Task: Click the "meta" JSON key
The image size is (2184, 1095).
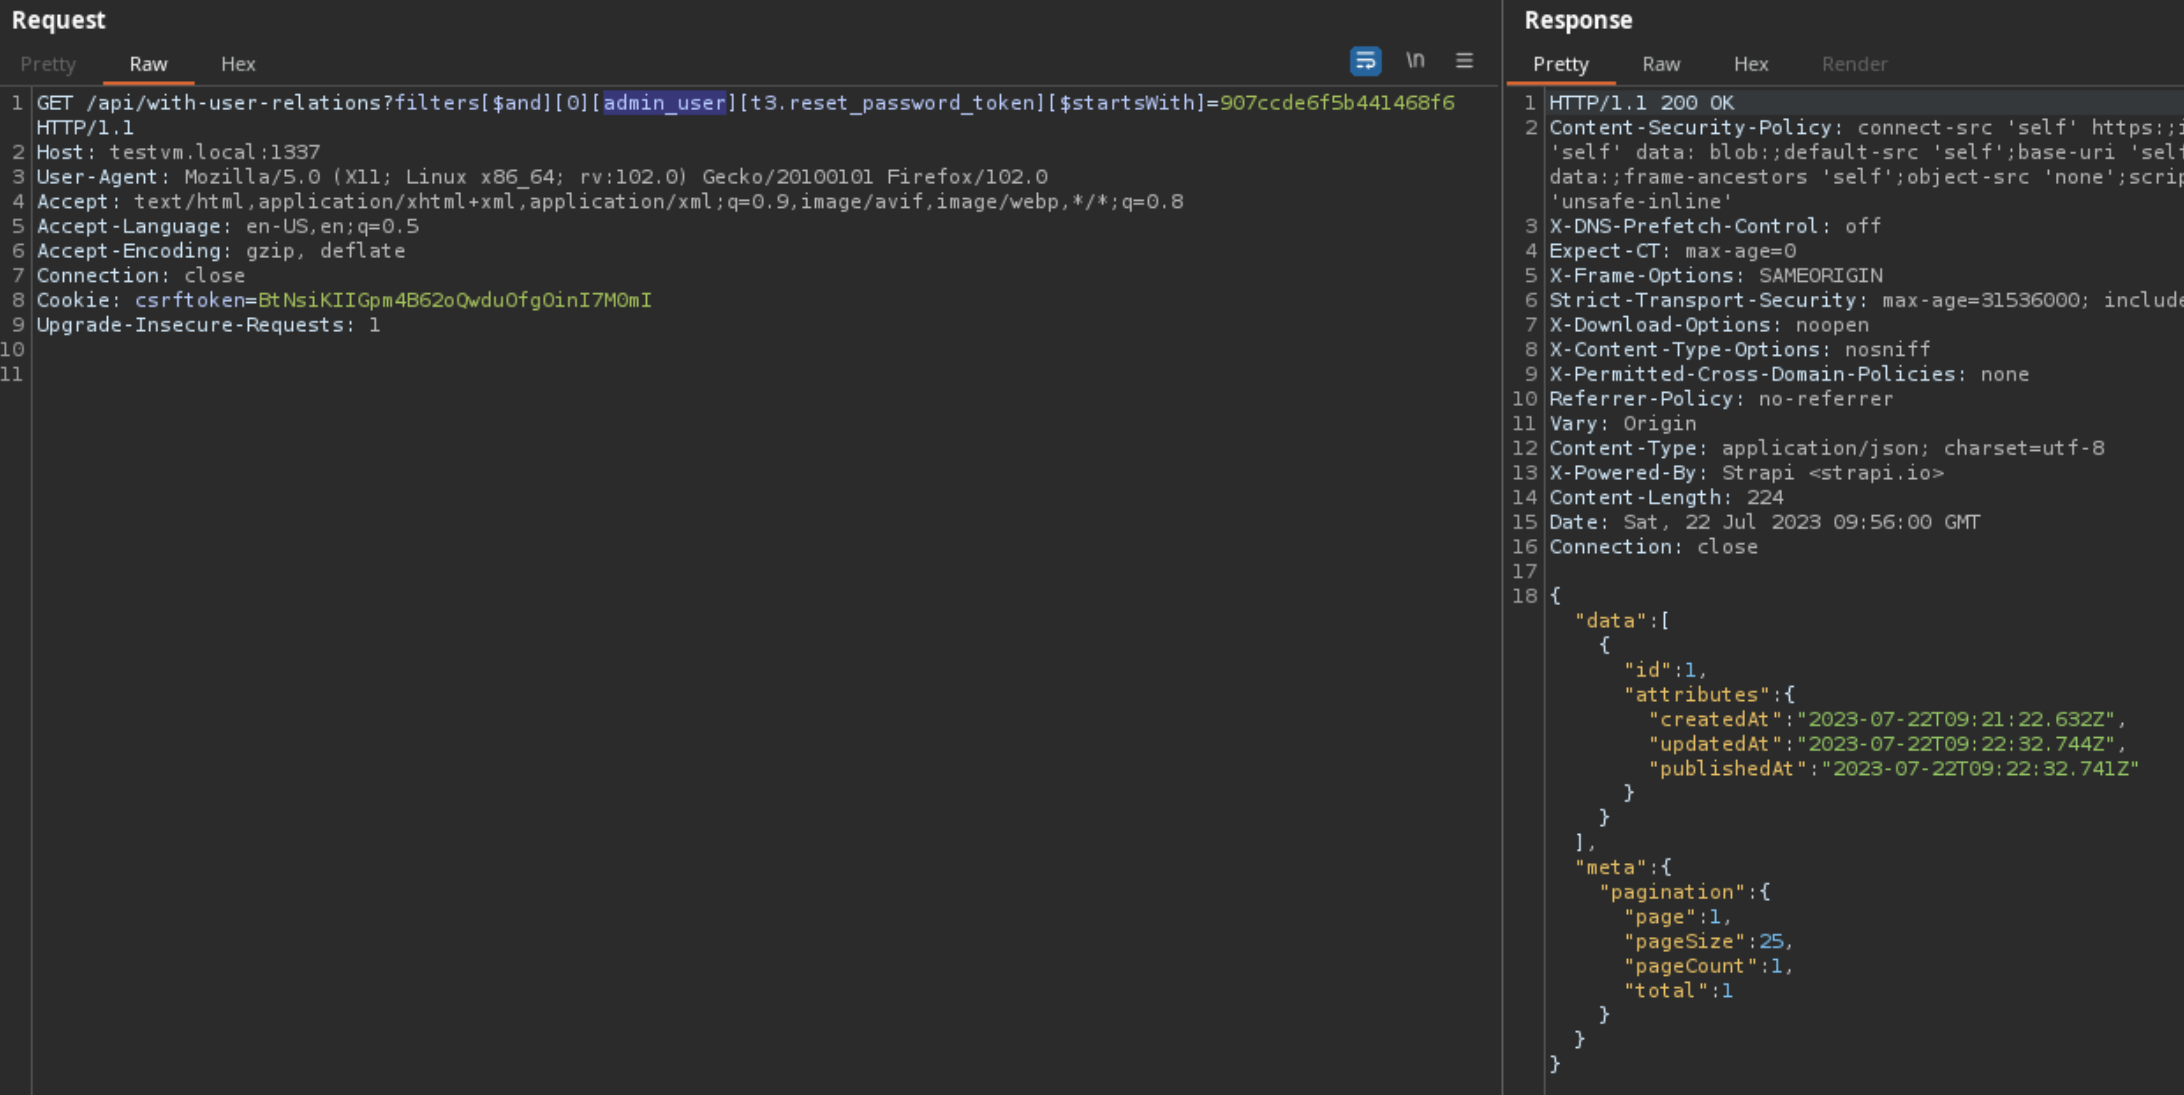Action: tap(1610, 867)
